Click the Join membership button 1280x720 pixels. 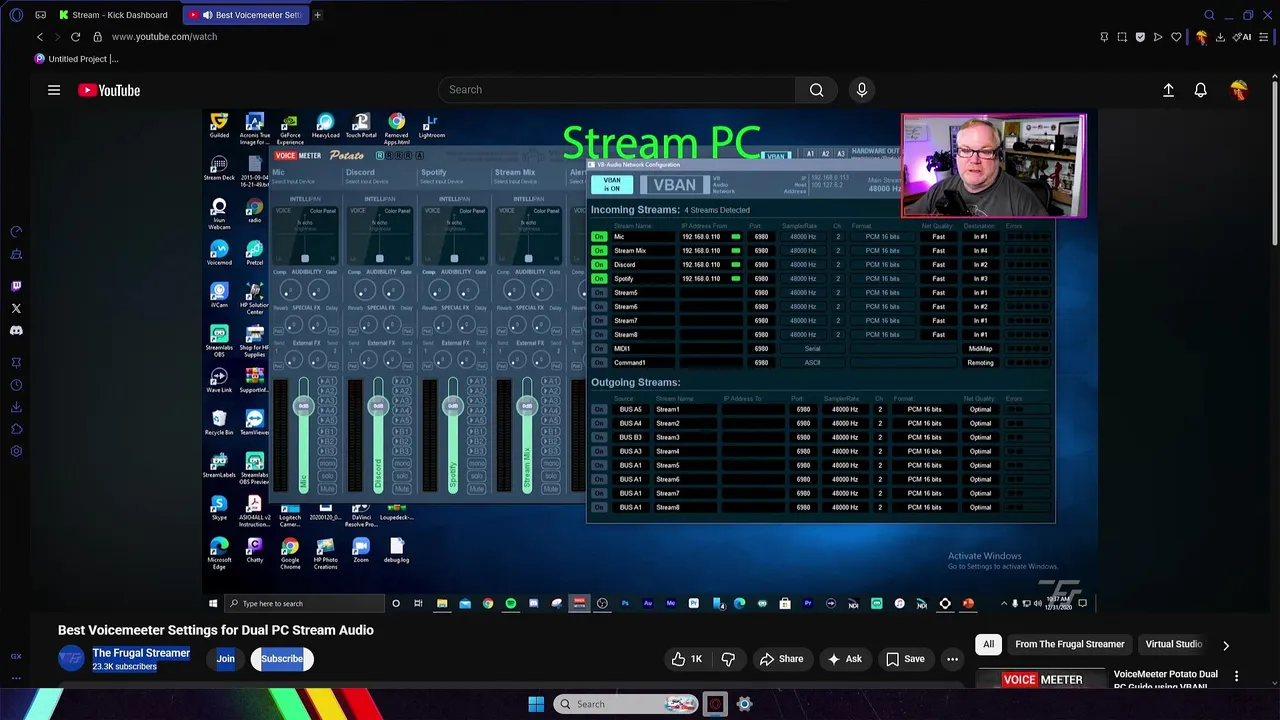click(x=226, y=659)
